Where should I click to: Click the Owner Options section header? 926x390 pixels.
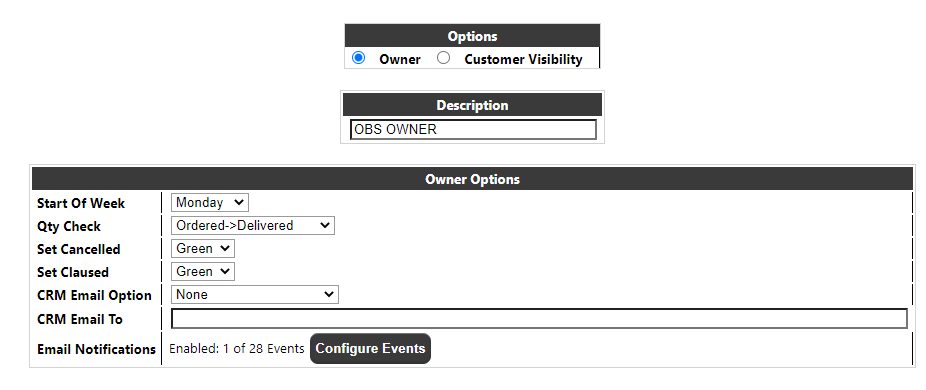tap(472, 179)
